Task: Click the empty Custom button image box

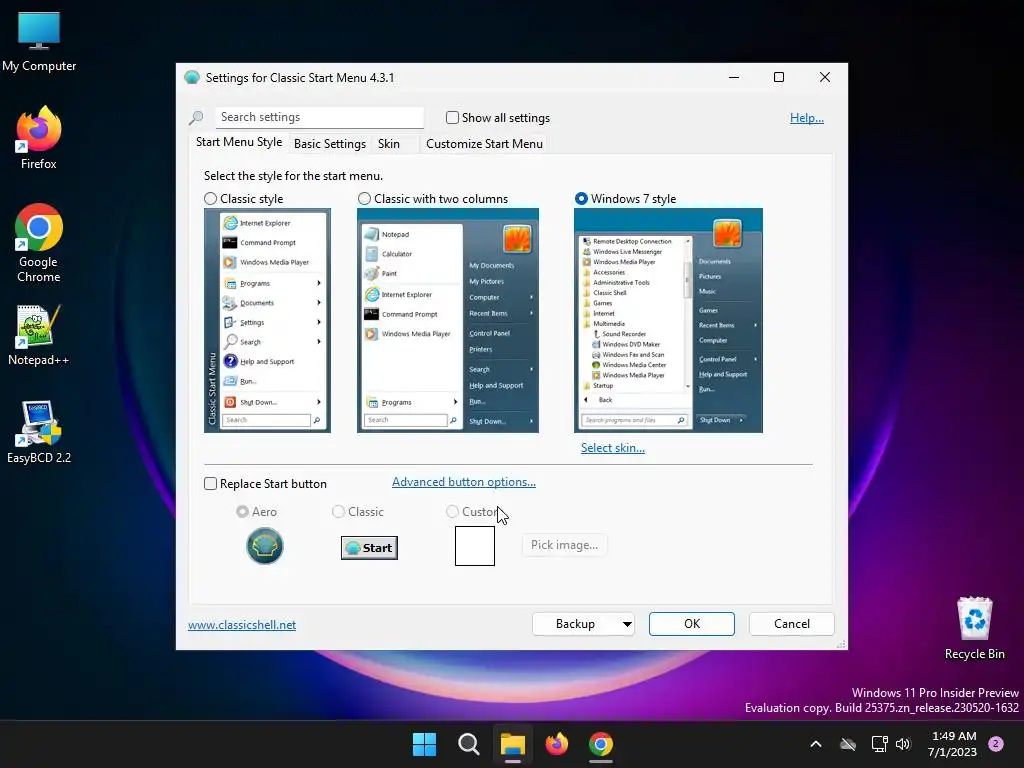Action: point(475,546)
